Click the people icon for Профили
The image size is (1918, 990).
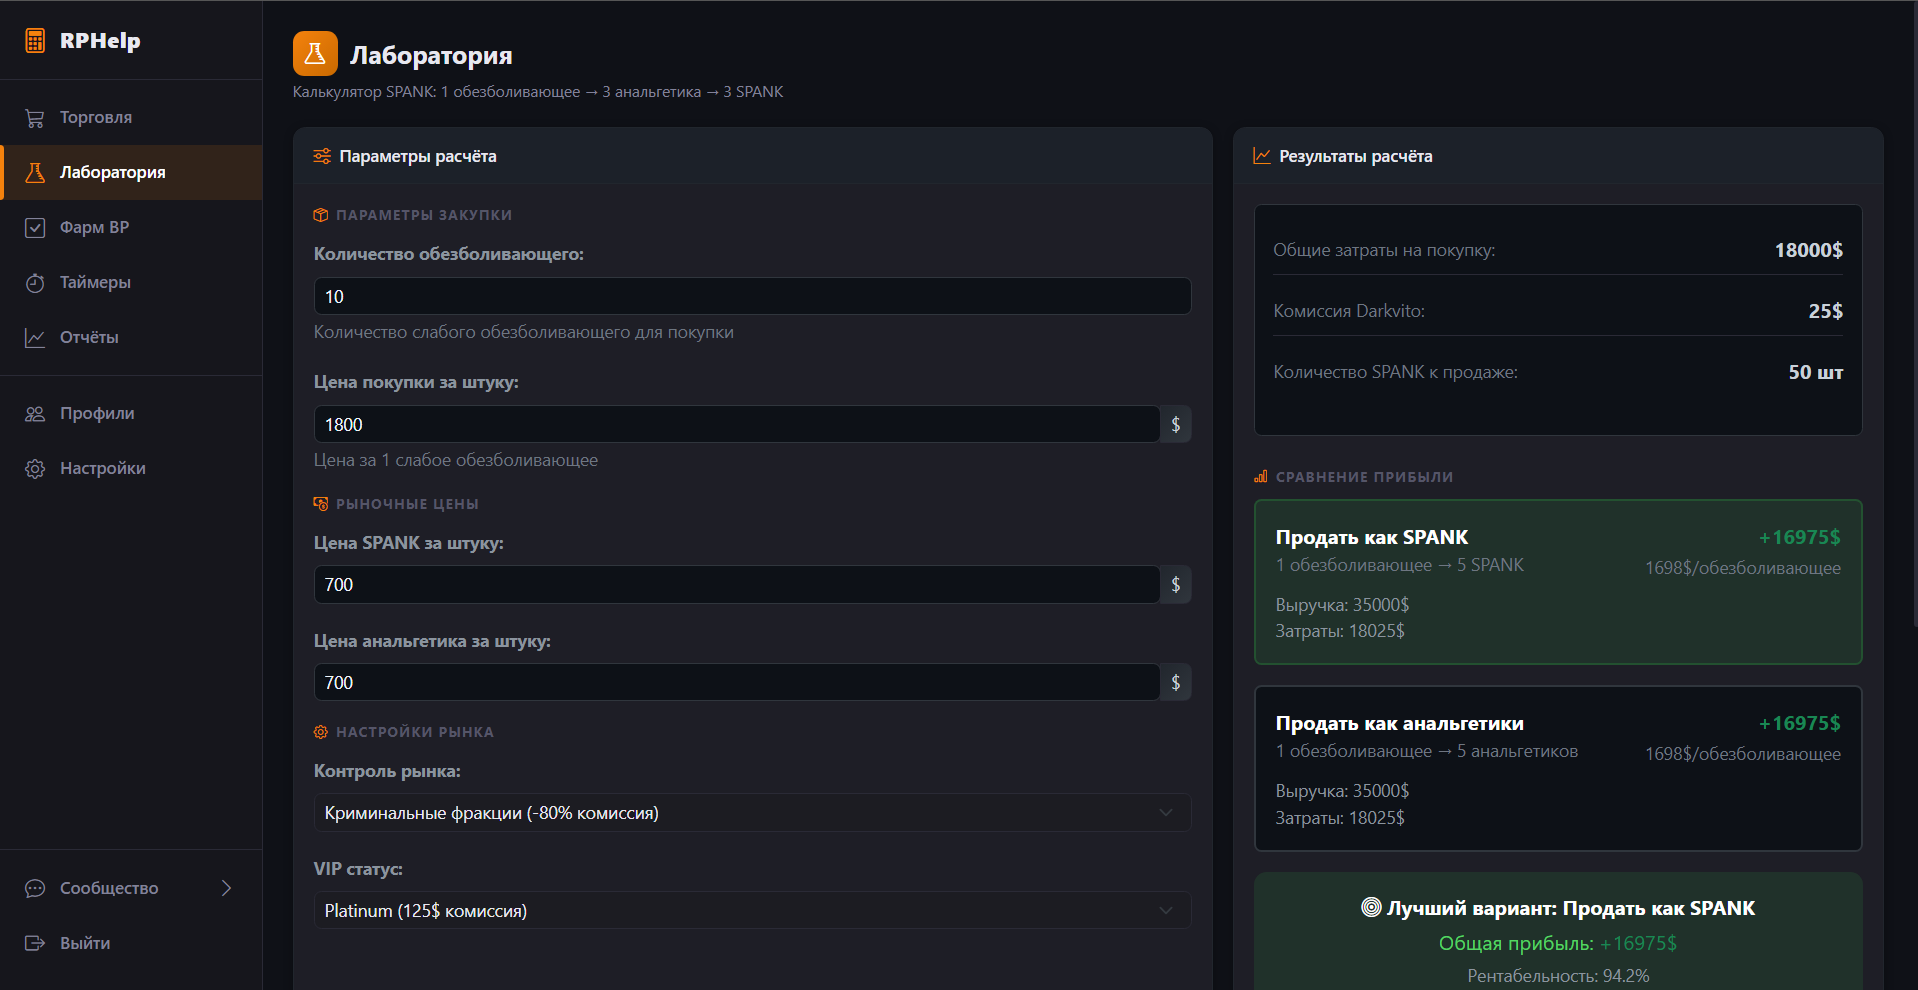[x=35, y=414]
